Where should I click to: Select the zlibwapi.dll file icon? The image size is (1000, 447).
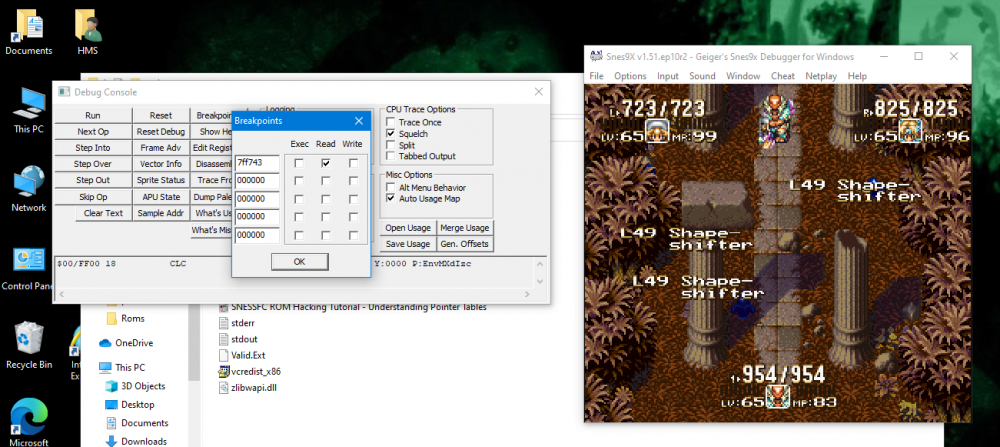click(x=223, y=388)
